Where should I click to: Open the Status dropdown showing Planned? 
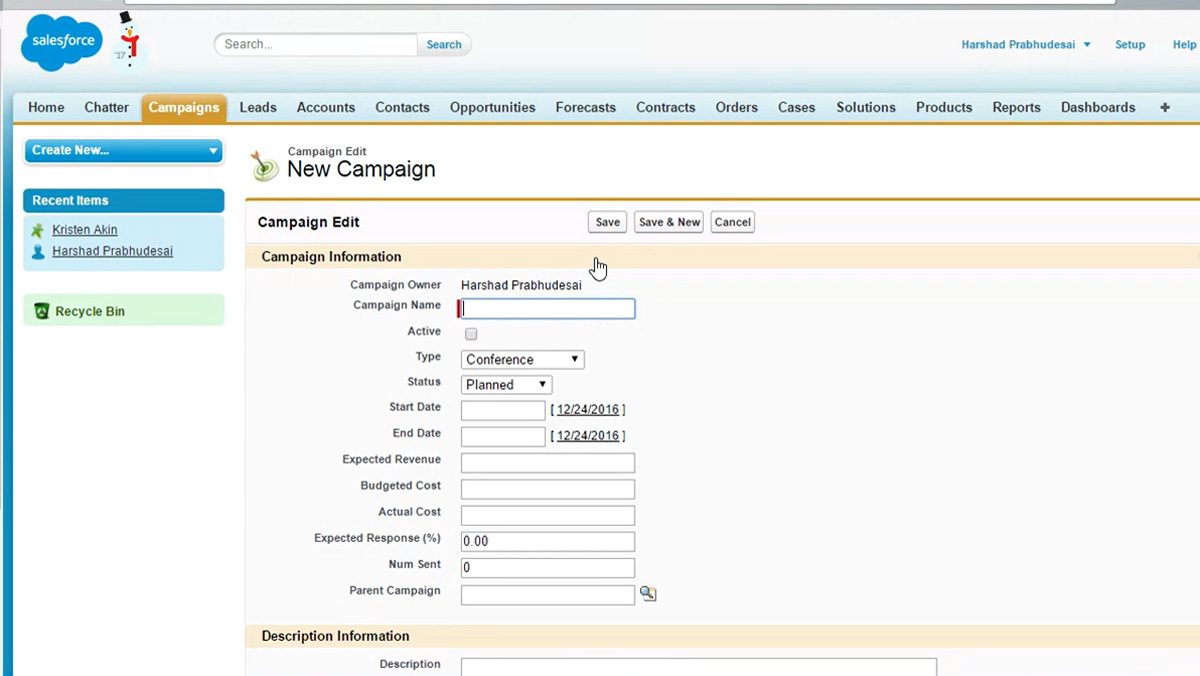(506, 384)
